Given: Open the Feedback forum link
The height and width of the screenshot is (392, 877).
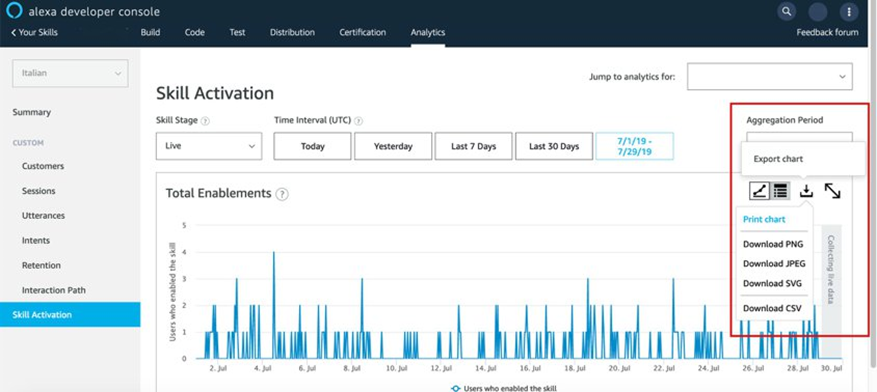Looking at the screenshot, I should pyautogui.click(x=827, y=32).
